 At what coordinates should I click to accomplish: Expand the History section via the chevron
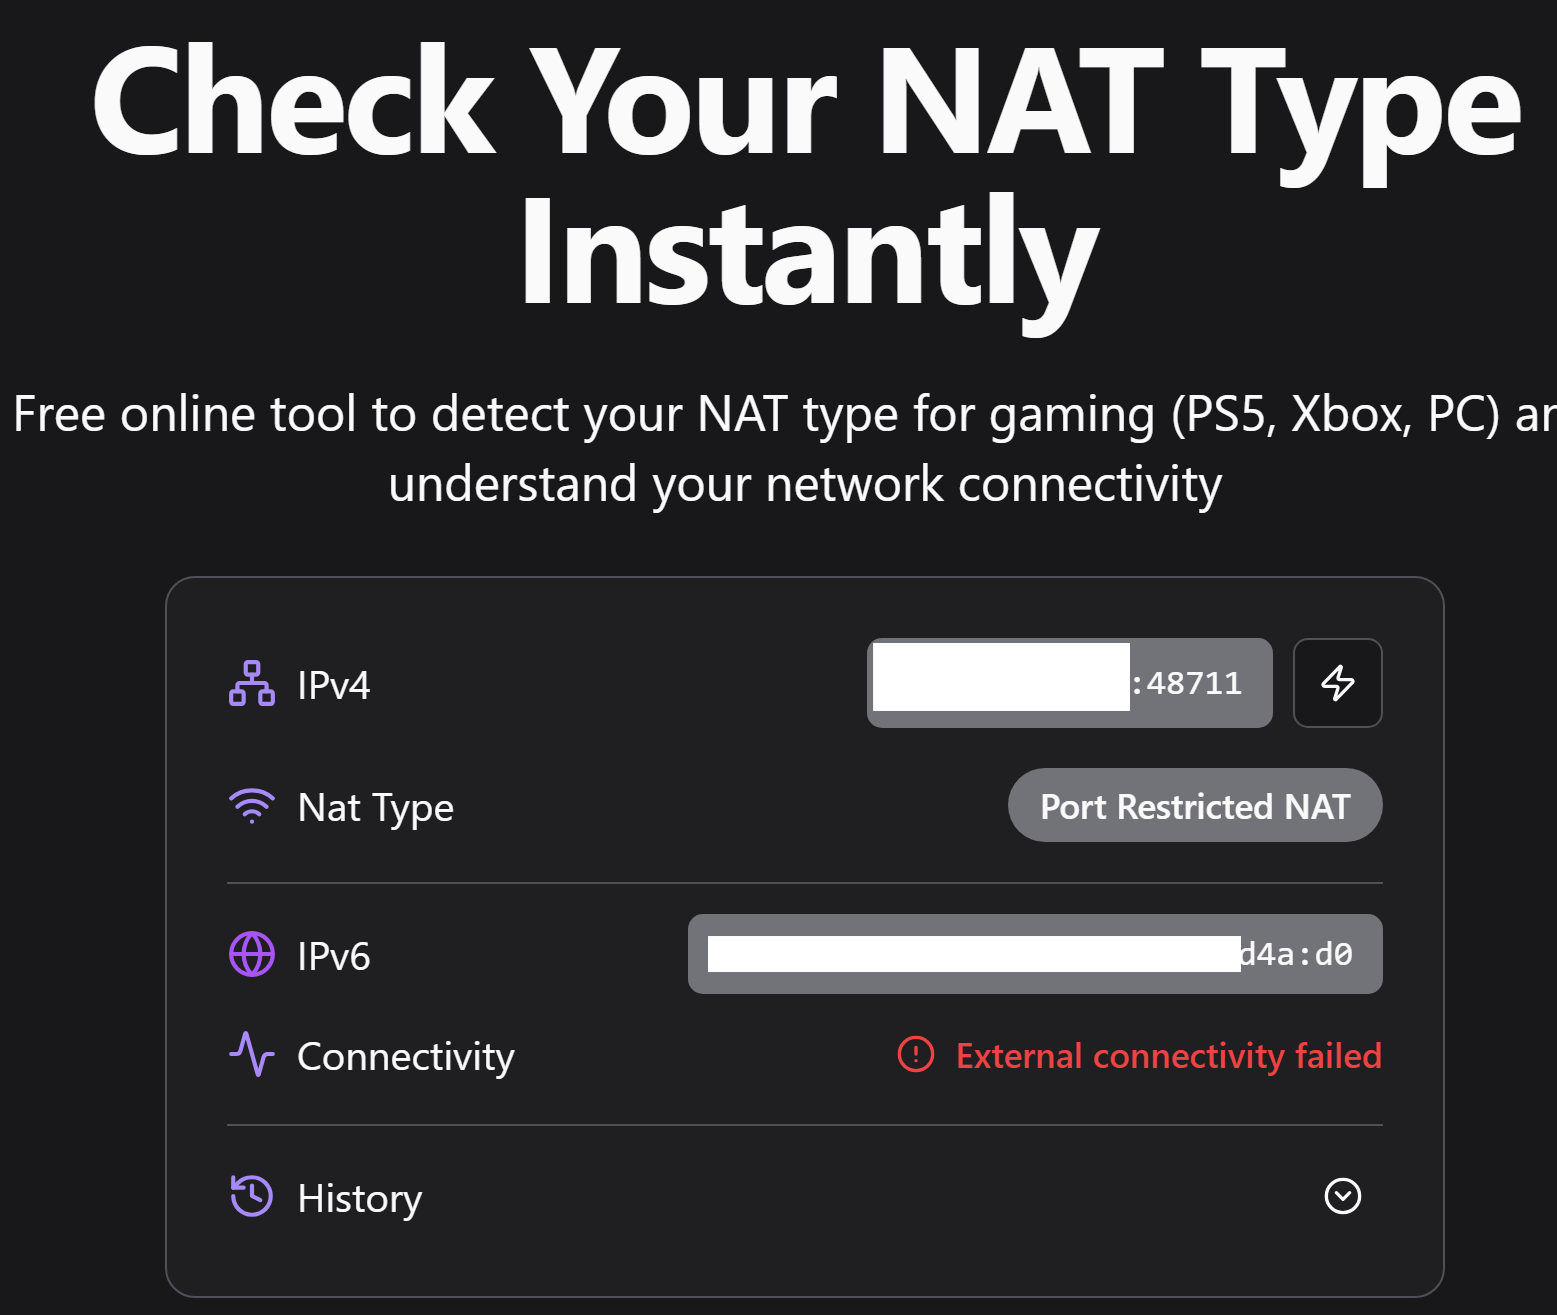click(x=1344, y=1196)
